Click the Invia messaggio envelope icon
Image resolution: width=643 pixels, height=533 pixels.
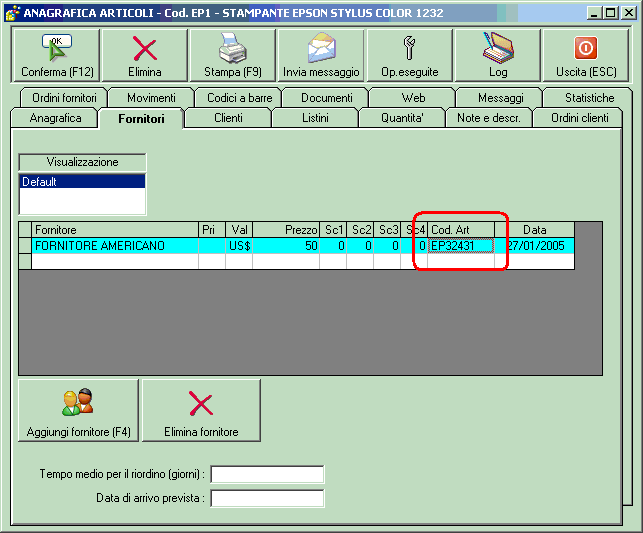(322, 48)
